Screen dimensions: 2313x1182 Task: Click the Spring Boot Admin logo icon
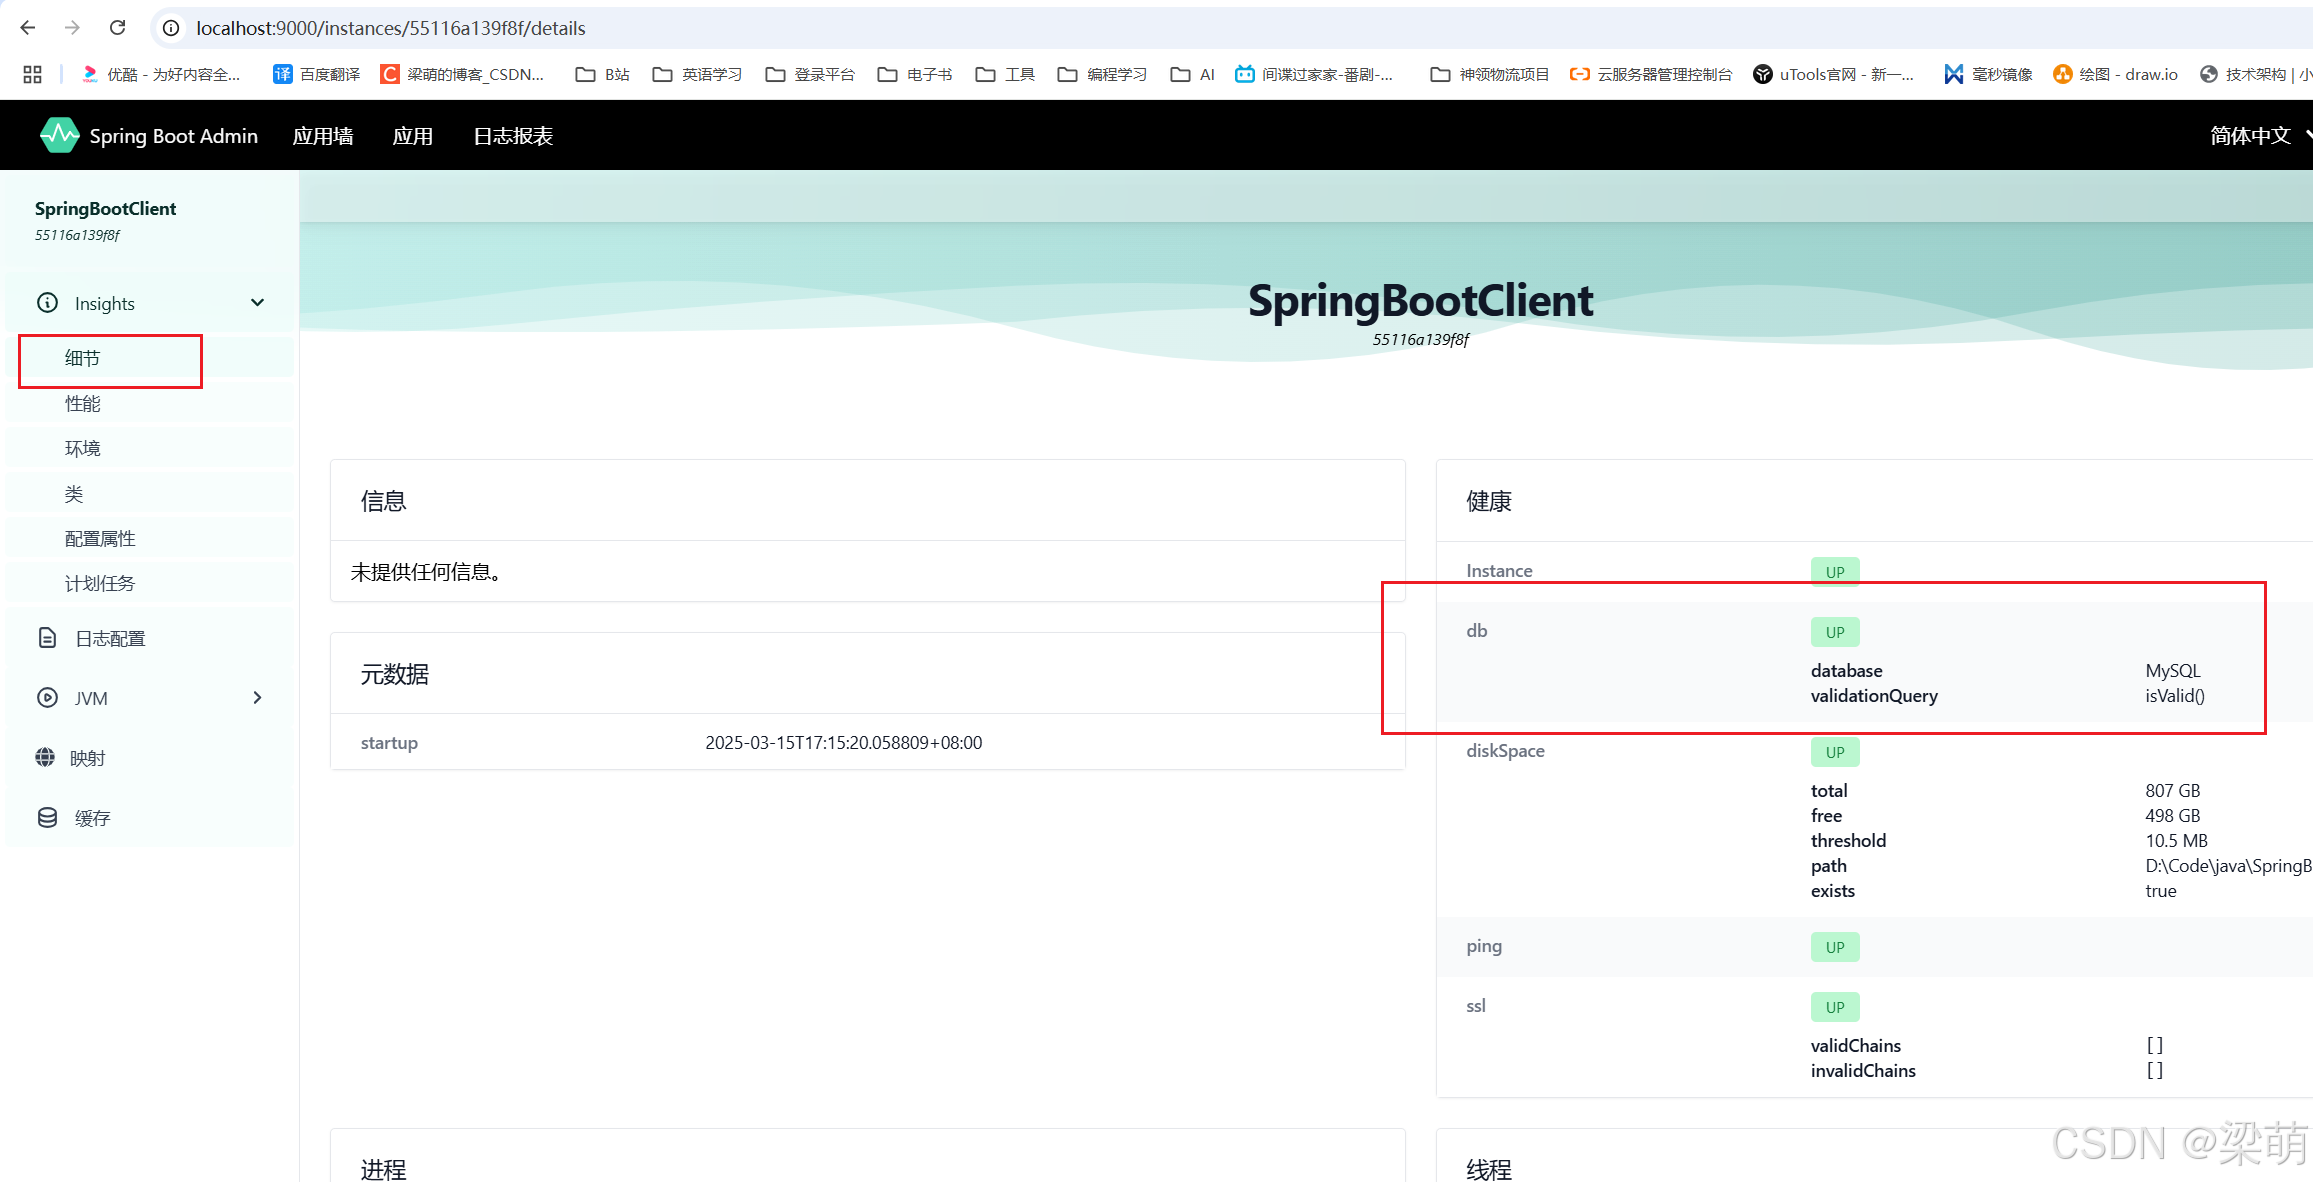coord(59,135)
